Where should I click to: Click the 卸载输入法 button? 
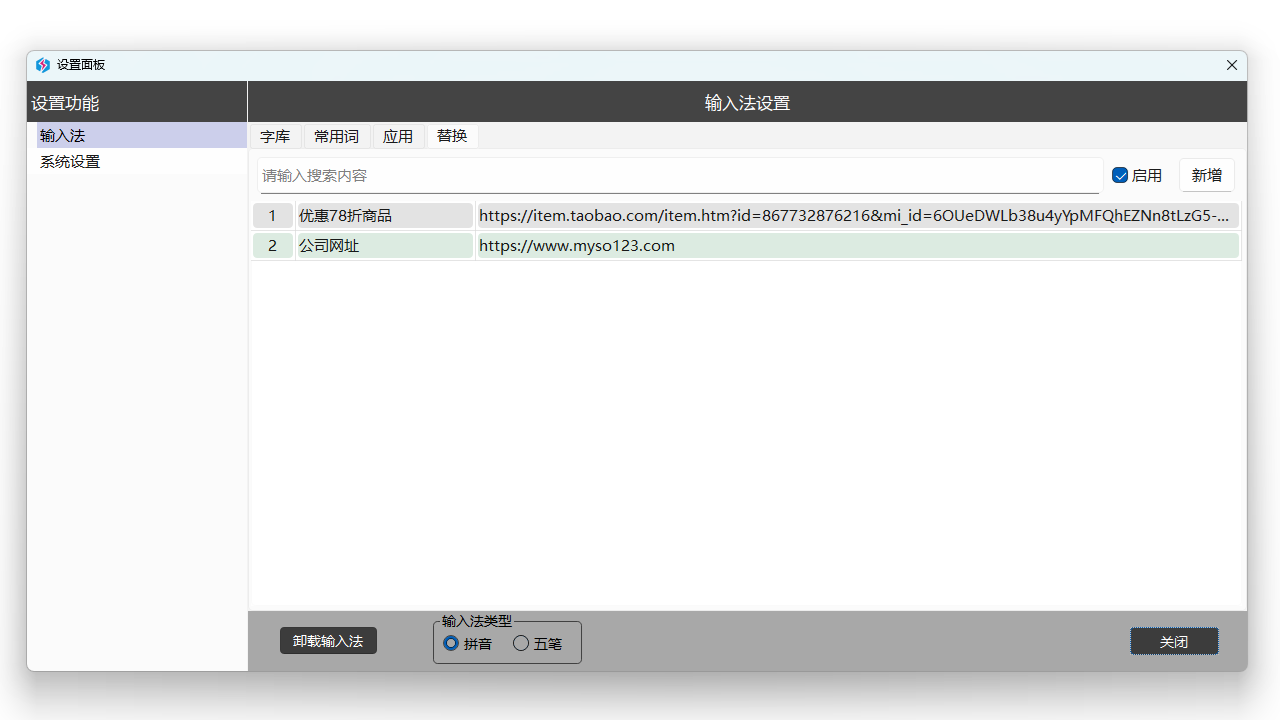[x=328, y=640]
